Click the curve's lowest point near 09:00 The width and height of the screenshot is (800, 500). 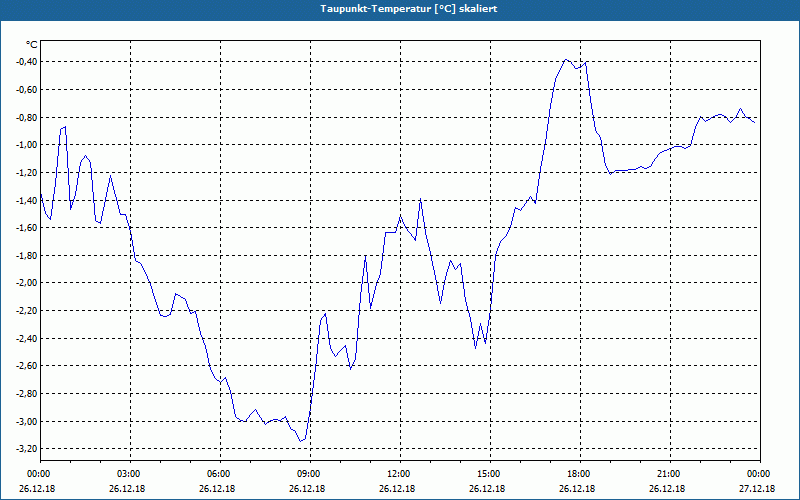(x=300, y=441)
